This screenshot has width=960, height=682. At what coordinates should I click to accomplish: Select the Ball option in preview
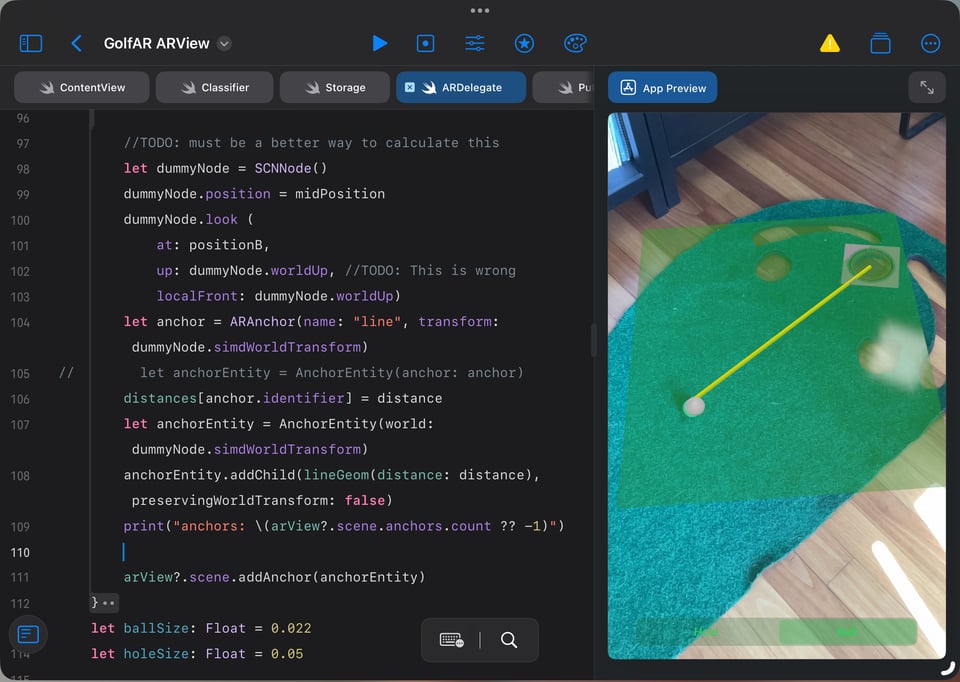pyautogui.click(x=847, y=632)
